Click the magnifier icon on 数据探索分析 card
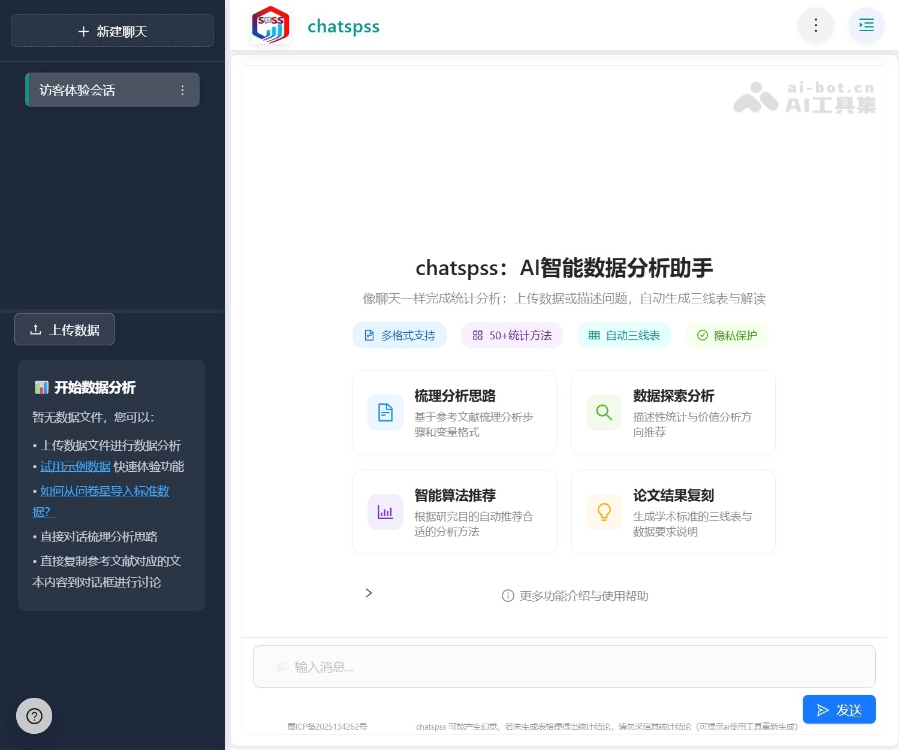This screenshot has height=750, width=900. 604,412
